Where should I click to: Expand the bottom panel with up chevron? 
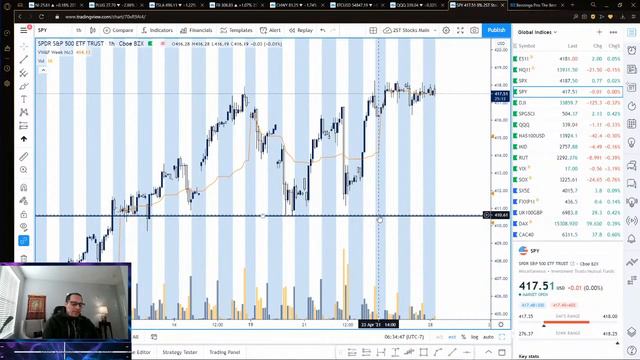point(489,352)
